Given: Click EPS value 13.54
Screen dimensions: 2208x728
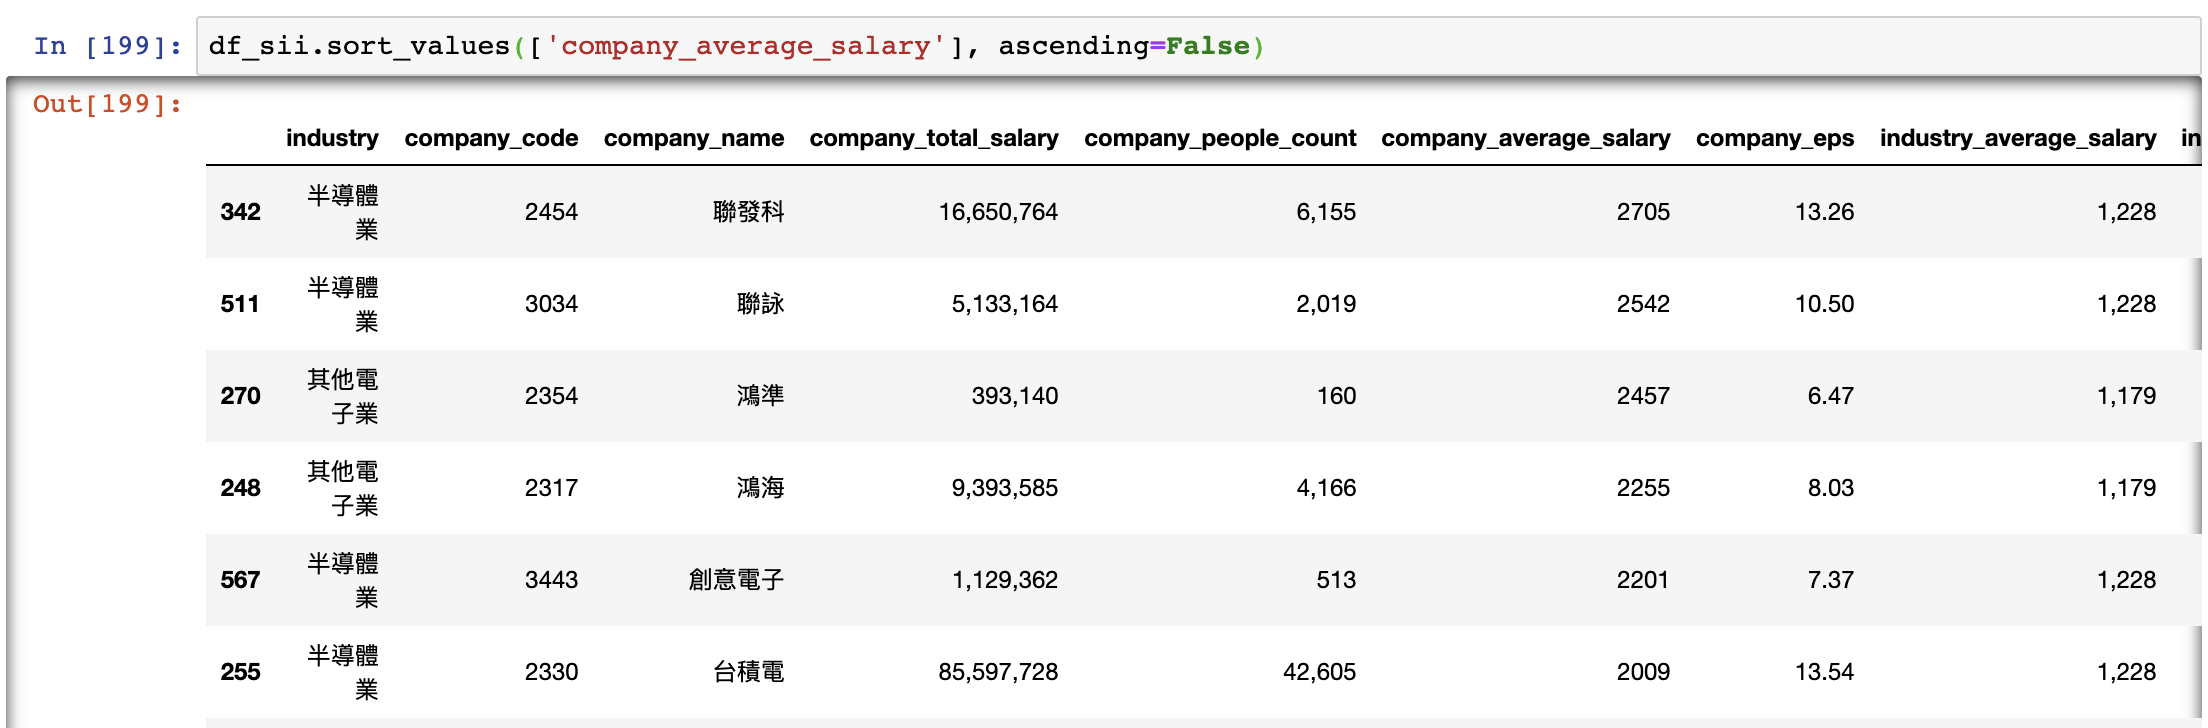Looking at the screenshot, I should point(1824,672).
